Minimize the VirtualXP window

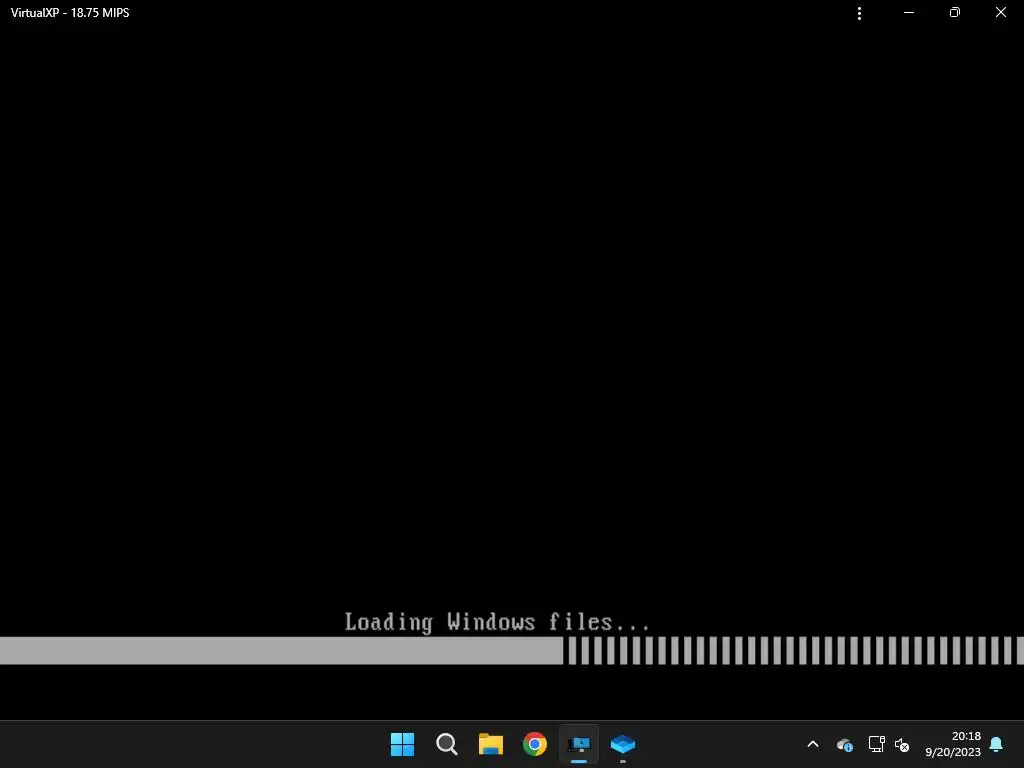pyautogui.click(x=908, y=12)
